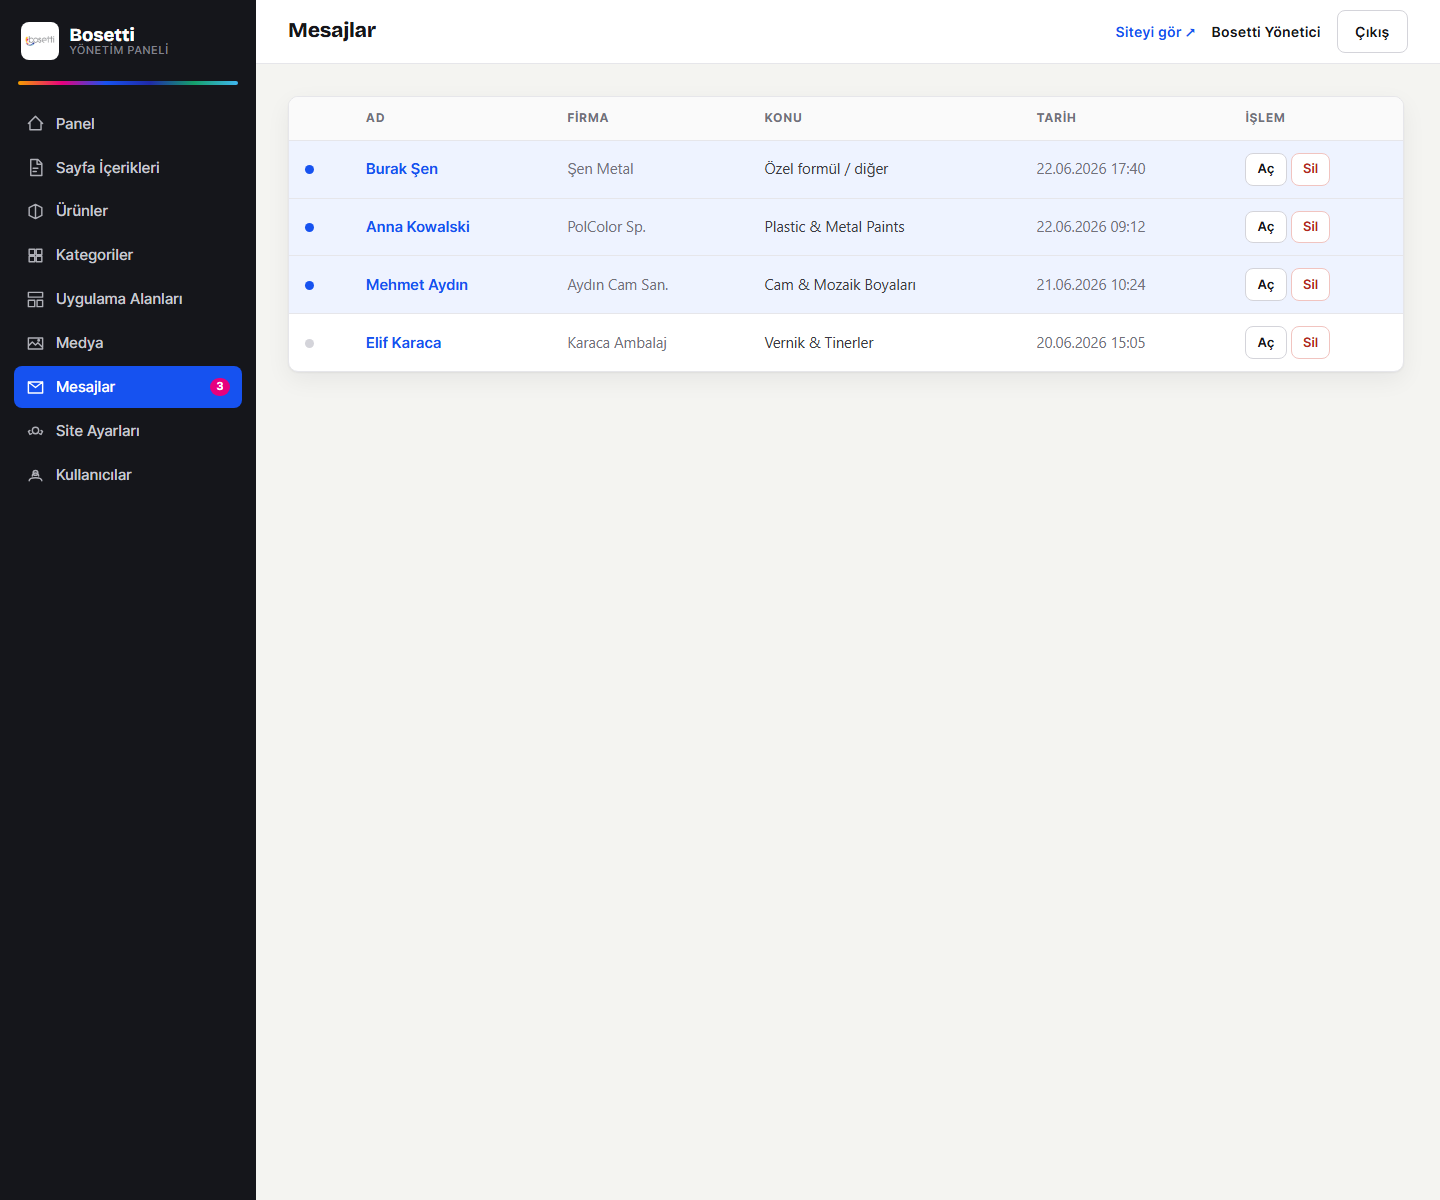
Task: Click the Site Ayarları gear icon
Action: pos(35,431)
